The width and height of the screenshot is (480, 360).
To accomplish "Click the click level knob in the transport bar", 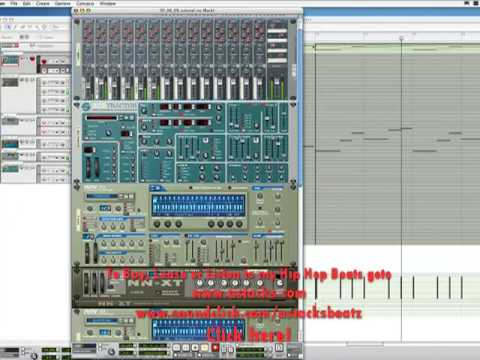I will pos(112,351).
